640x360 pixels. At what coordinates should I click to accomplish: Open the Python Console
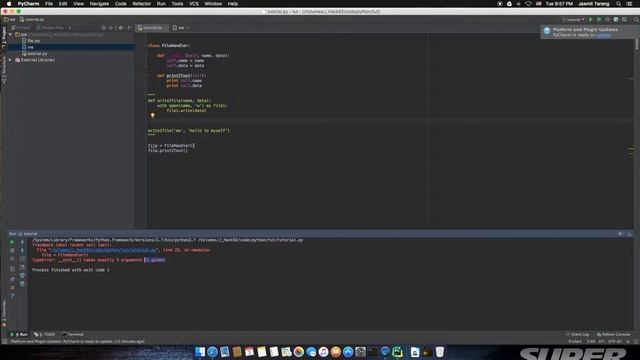click(613, 334)
